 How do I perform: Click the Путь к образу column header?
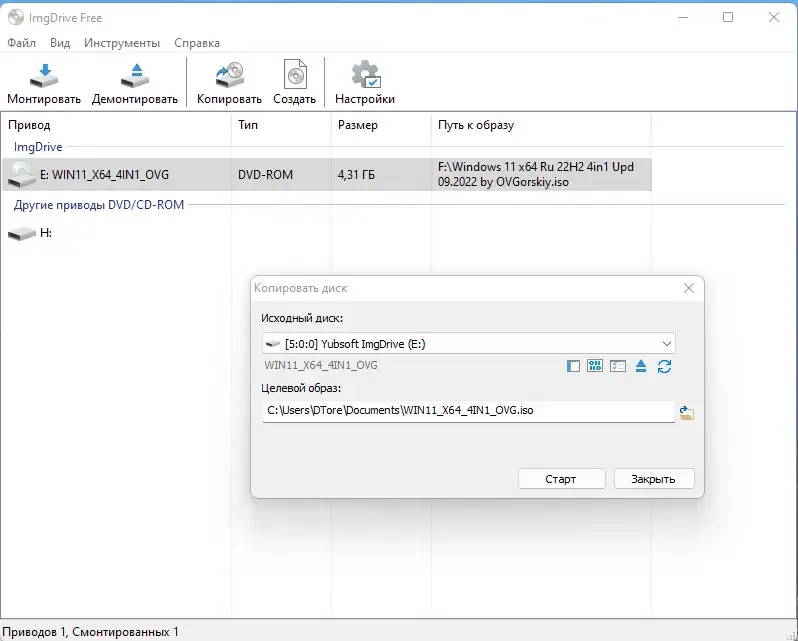pos(542,125)
